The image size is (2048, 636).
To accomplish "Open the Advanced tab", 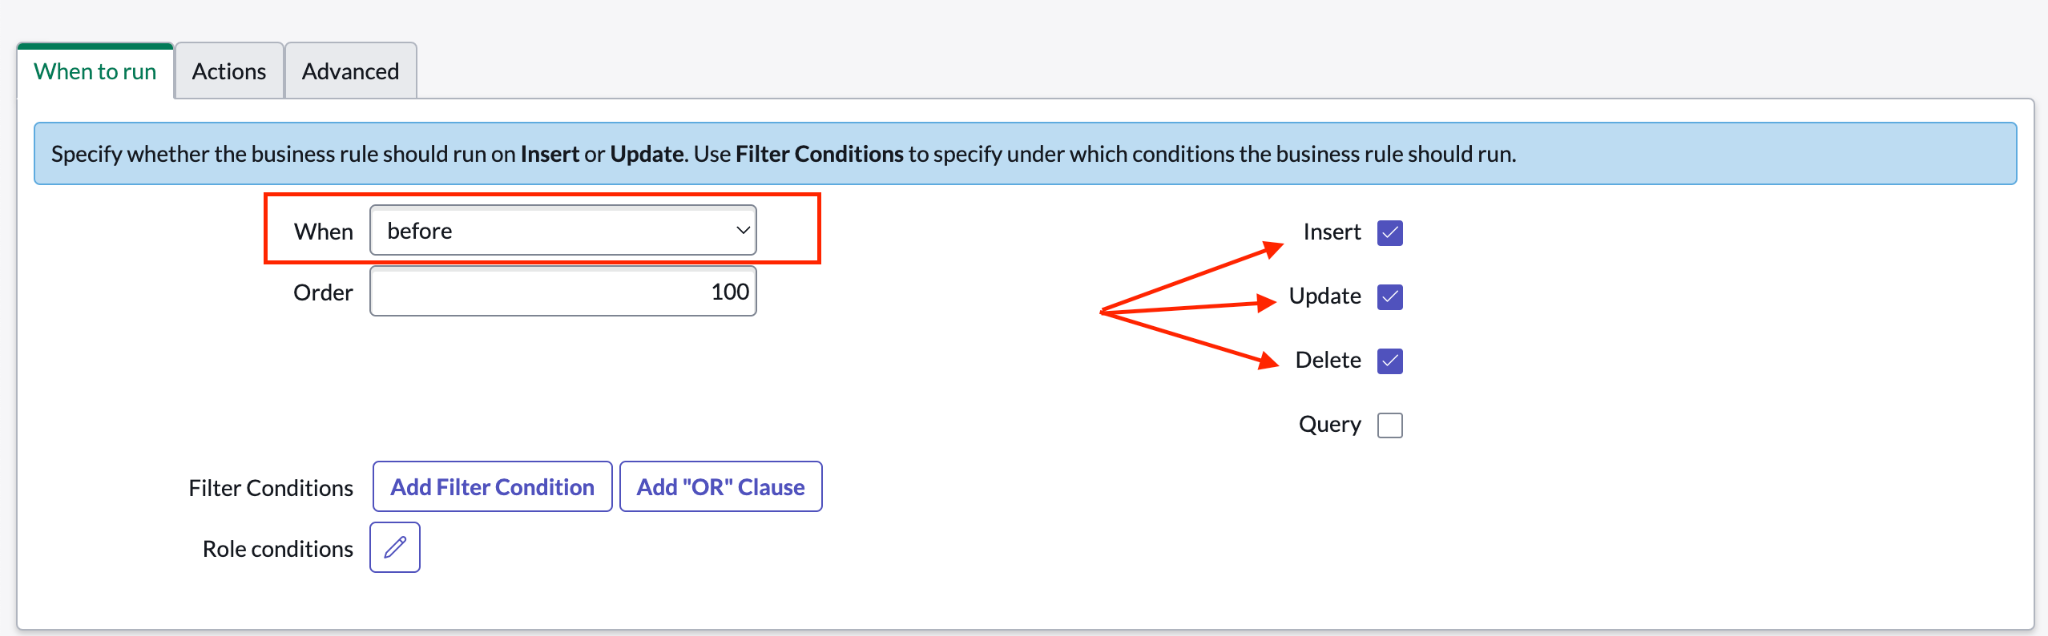I will point(350,70).
